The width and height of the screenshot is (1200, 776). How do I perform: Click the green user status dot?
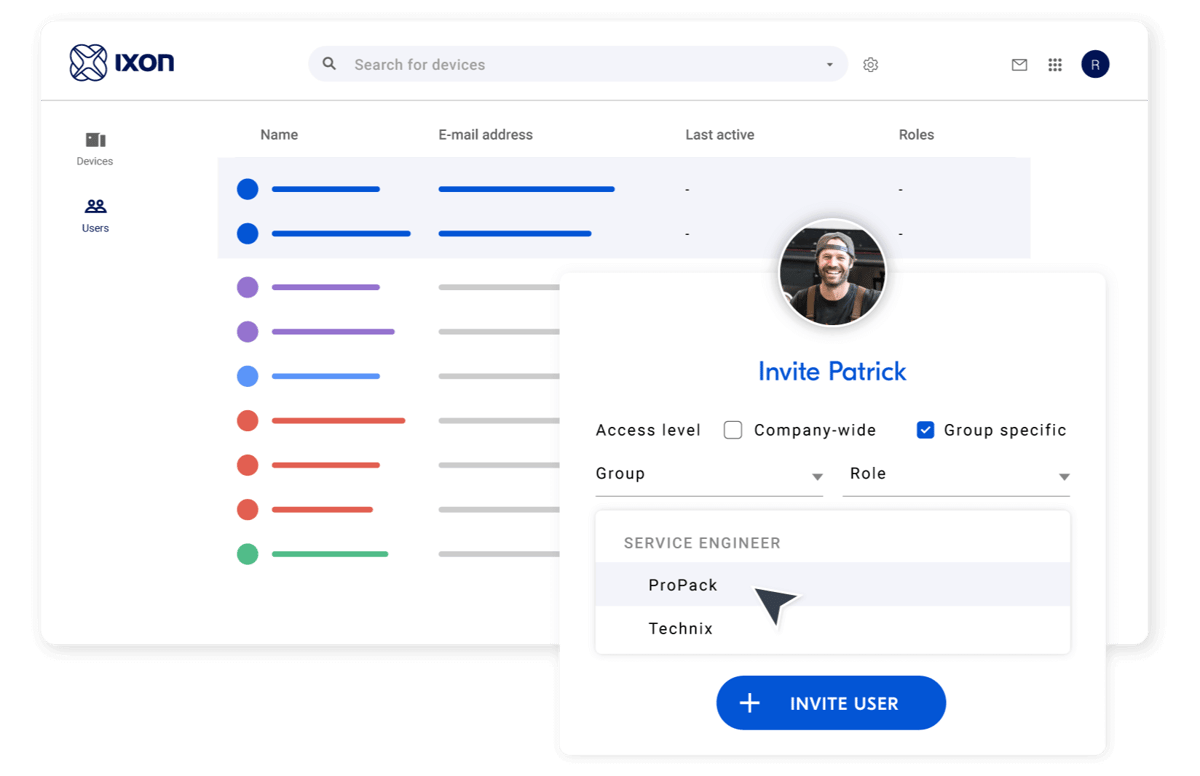[x=247, y=554]
